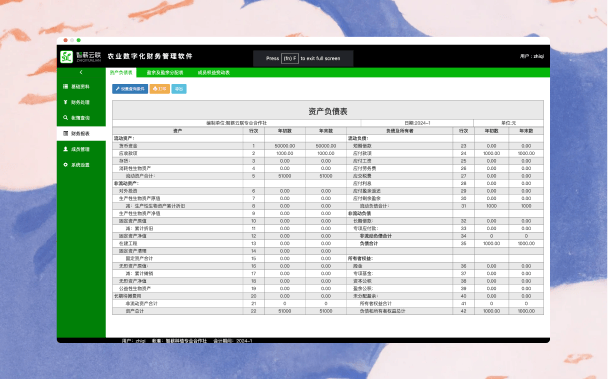Screen dimensions: 608x379
Task: Select the 在建工程 row label
Action: 128,243
